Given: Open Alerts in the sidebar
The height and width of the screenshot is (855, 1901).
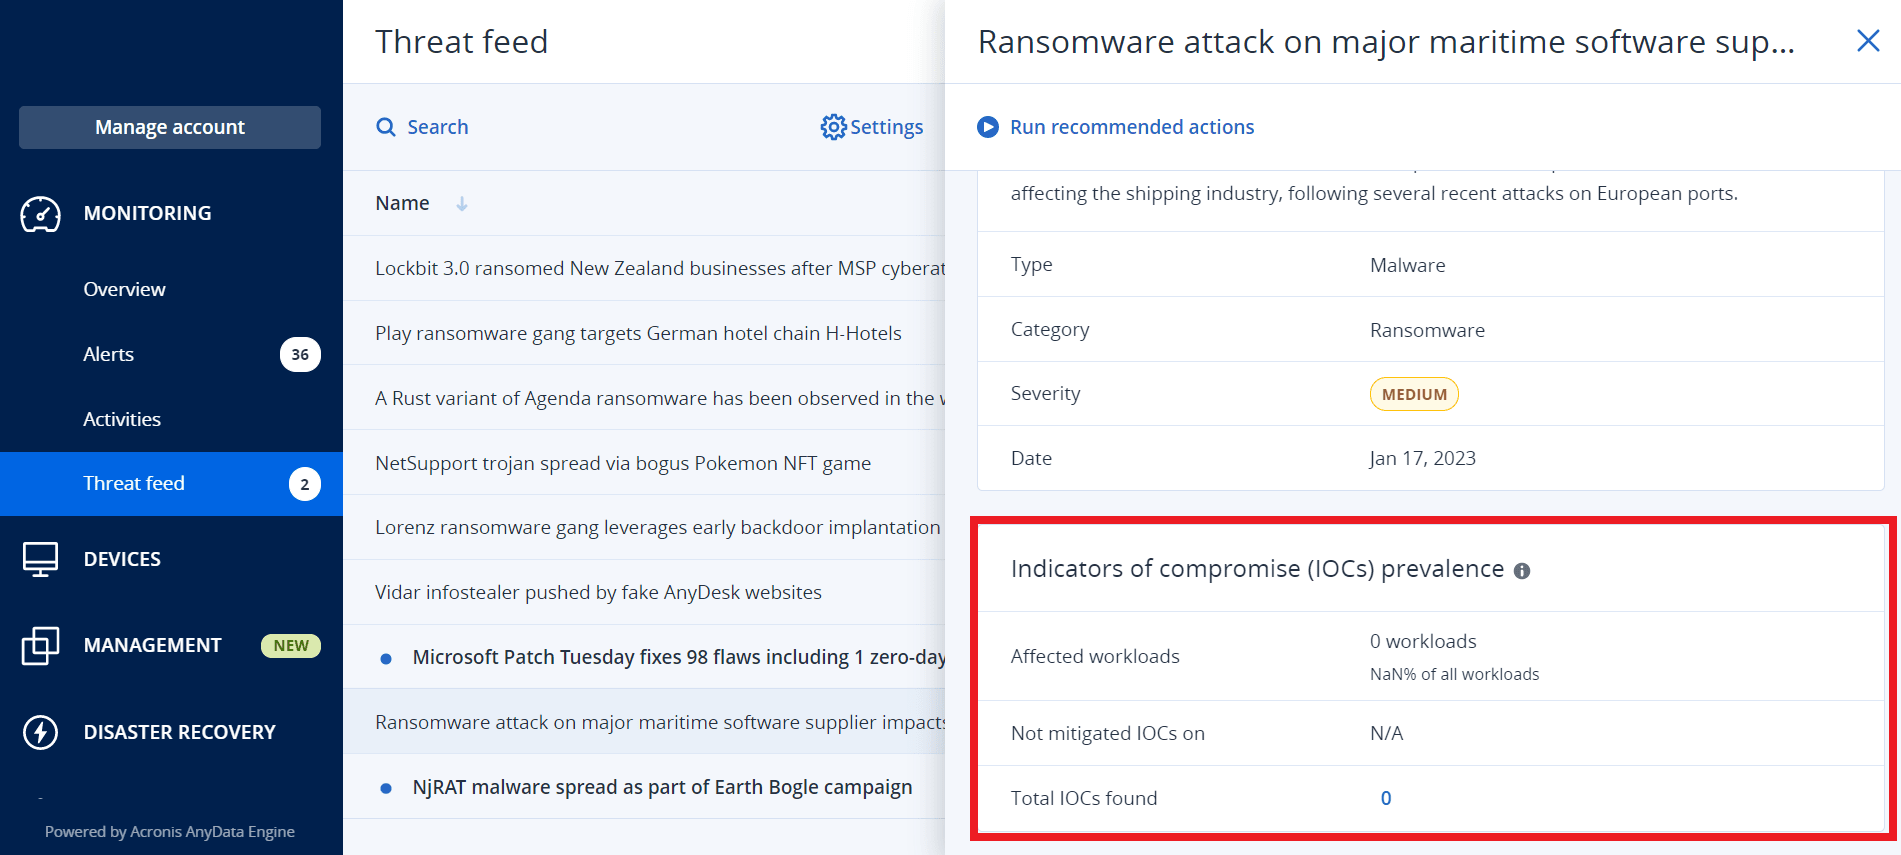Looking at the screenshot, I should (x=109, y=354).
